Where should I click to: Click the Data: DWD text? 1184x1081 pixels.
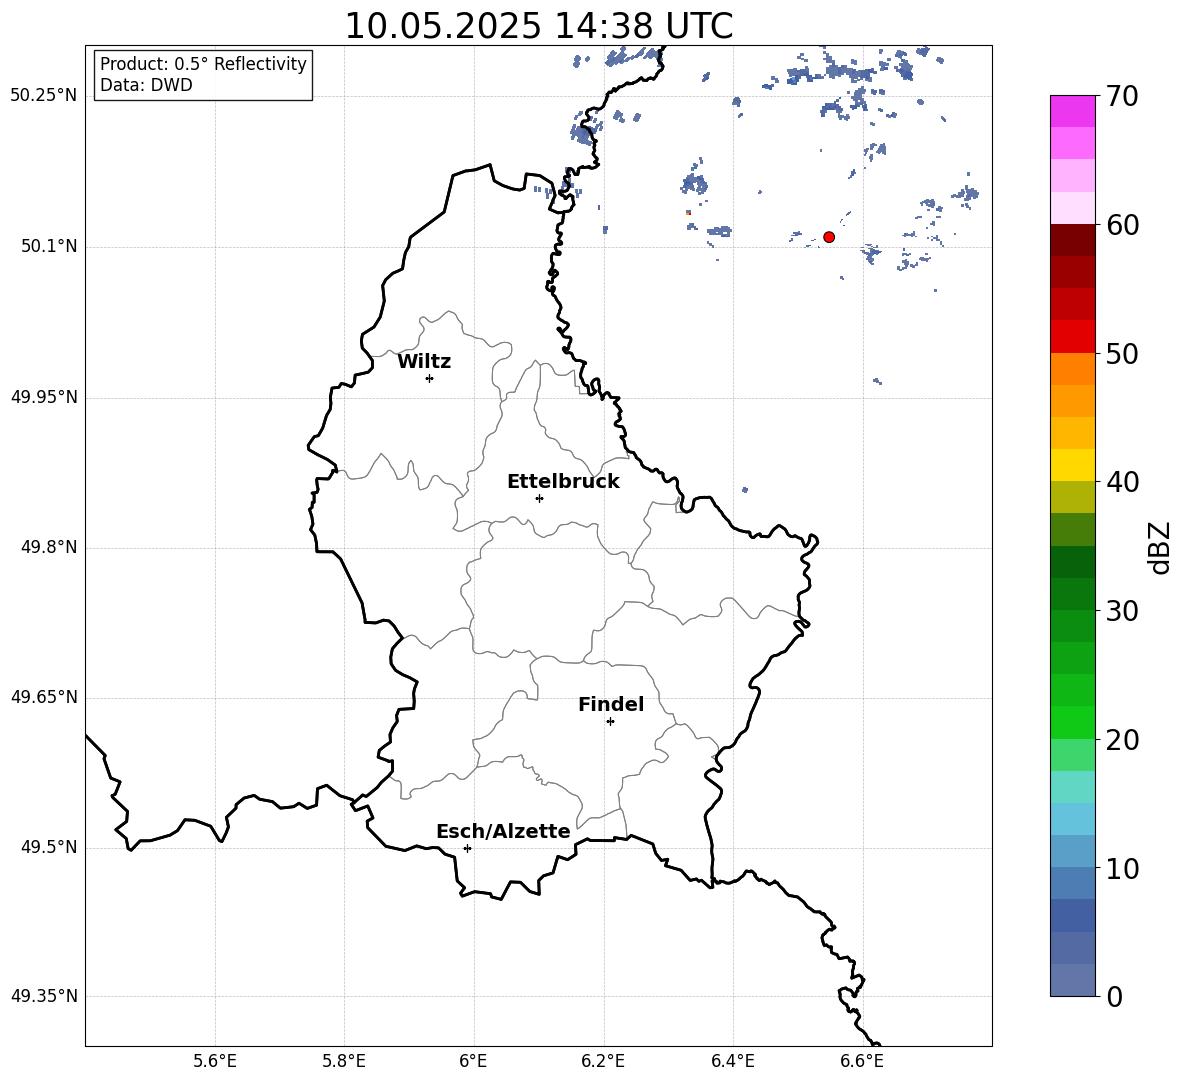pos(146,85)
